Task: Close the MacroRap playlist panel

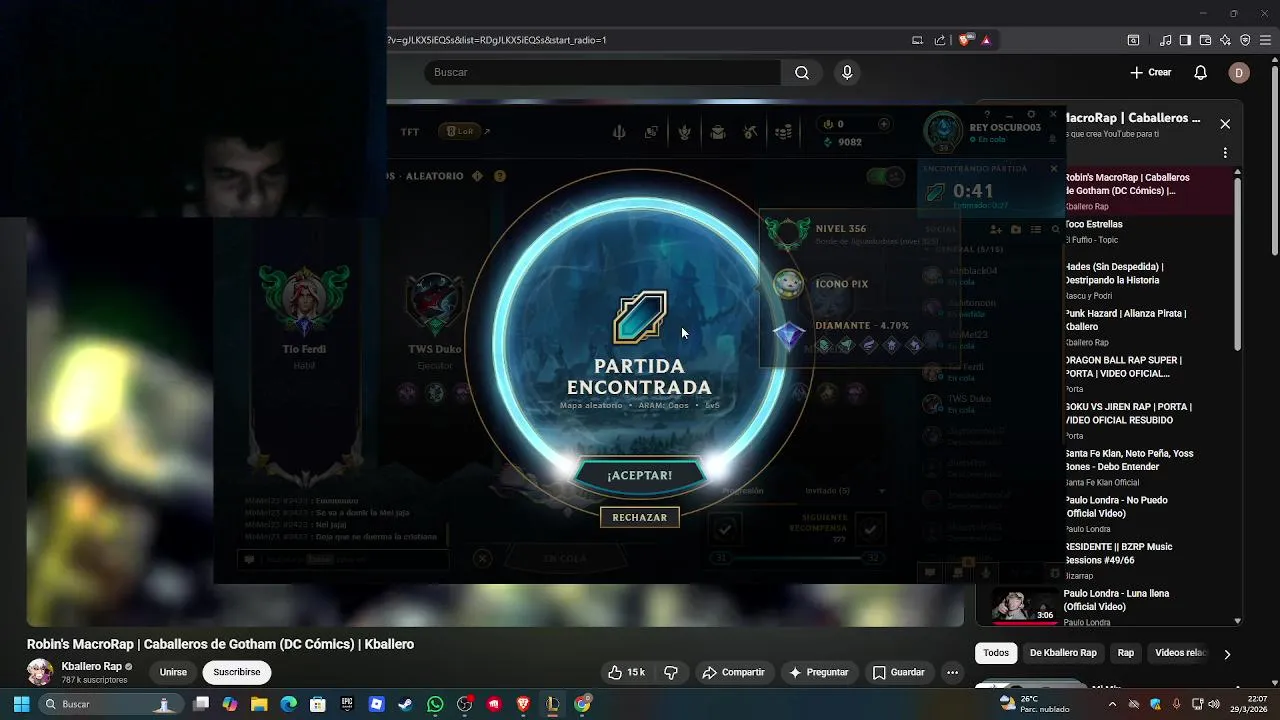Action: point(1225,124)
